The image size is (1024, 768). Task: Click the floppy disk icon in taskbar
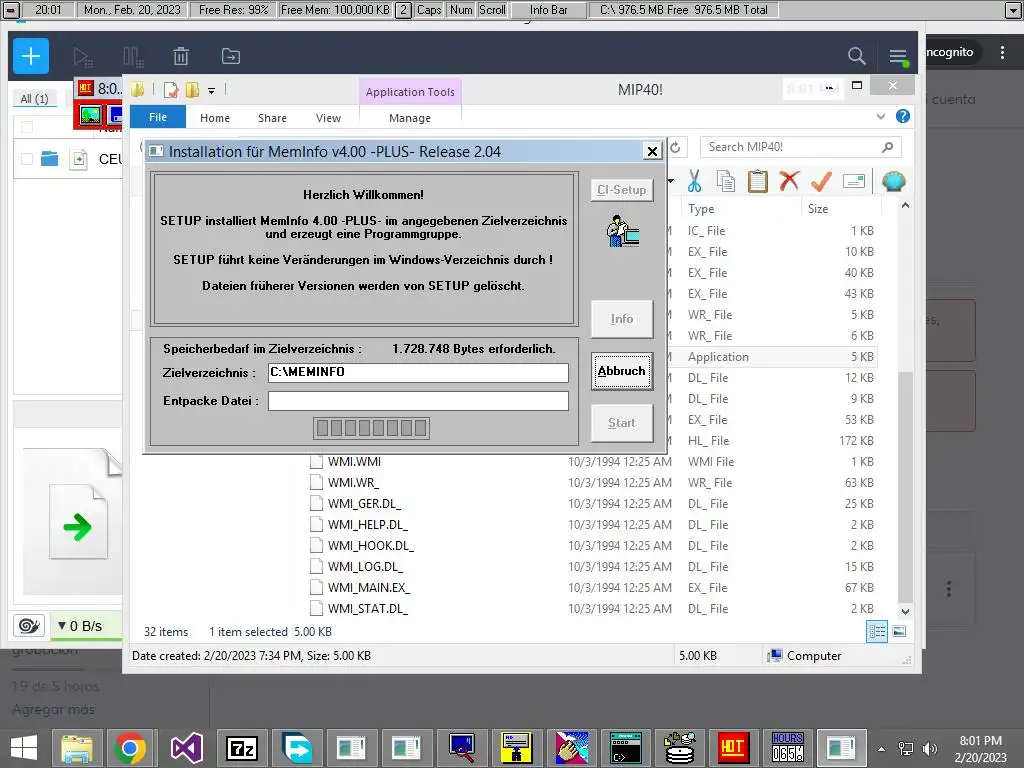point(516,748)
